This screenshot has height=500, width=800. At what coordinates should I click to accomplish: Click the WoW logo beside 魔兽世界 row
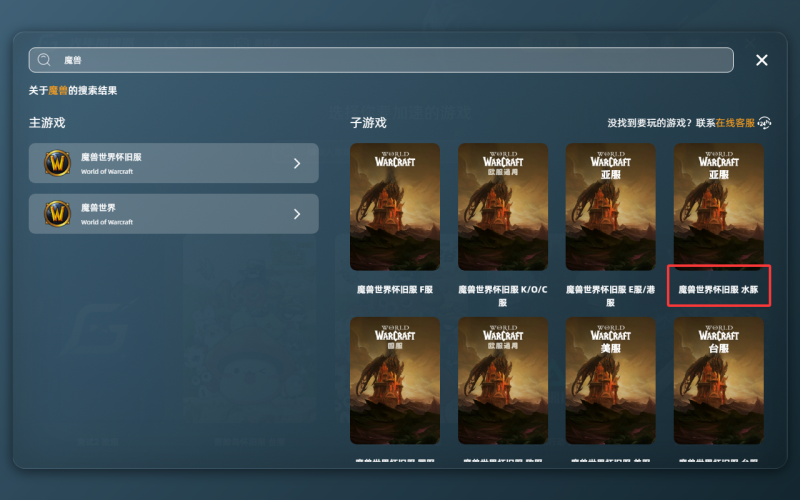(x=57, y=214)
